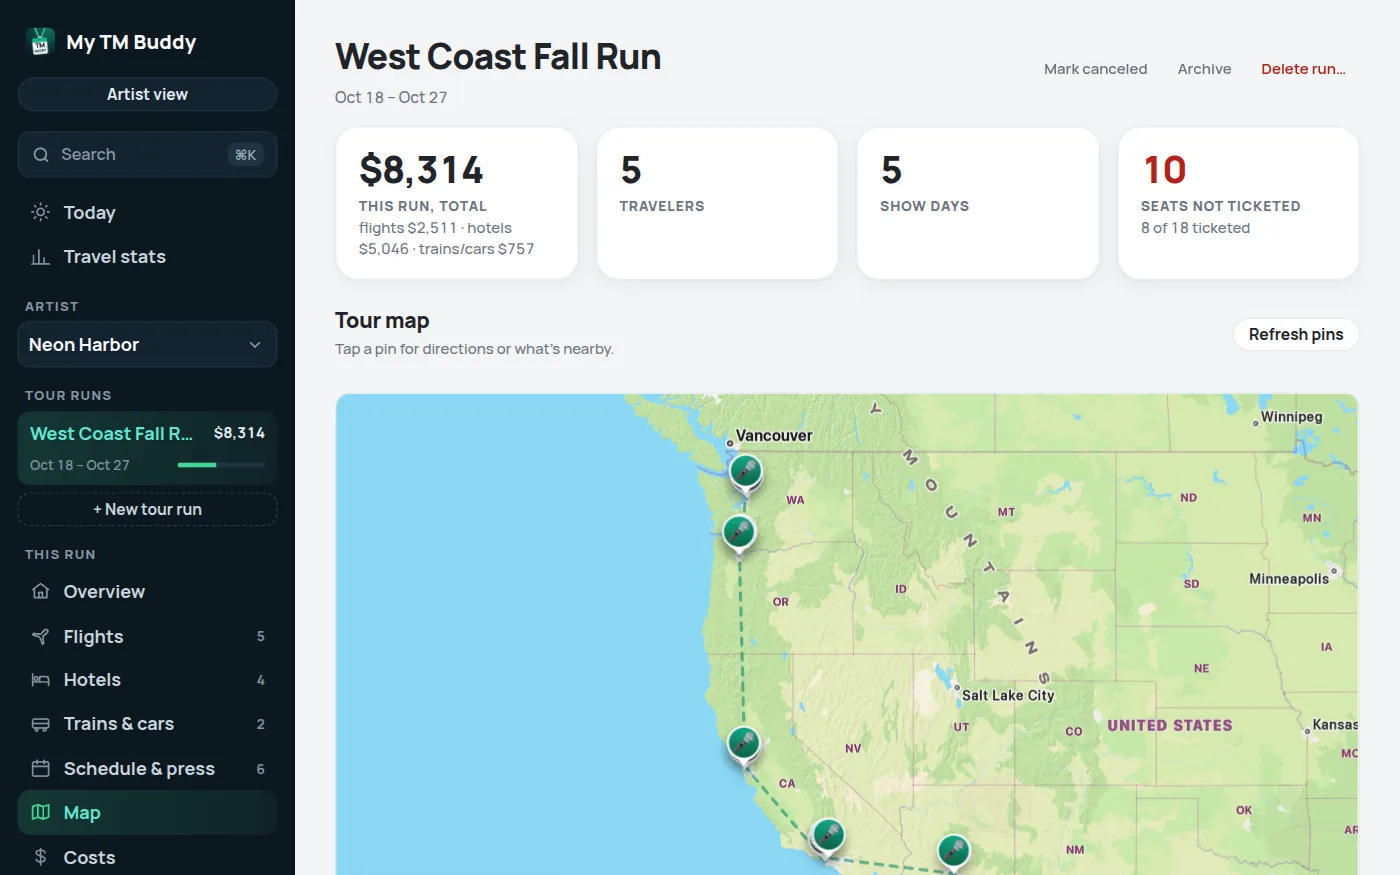Click the Trains & cars count 2
Viewport: 1400px width, 875px height.
260,724
